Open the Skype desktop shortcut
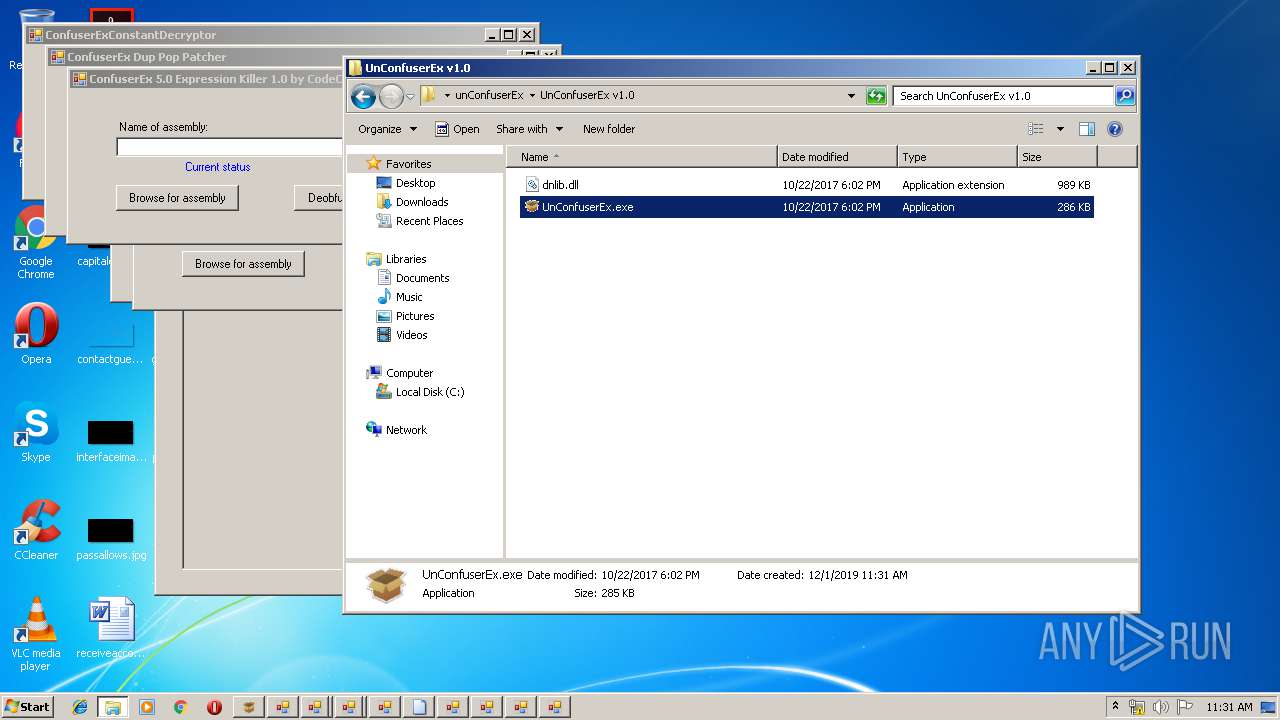The width and height of the screenshot is (1280, 720). pyautogui.click(x=36, y=433)
